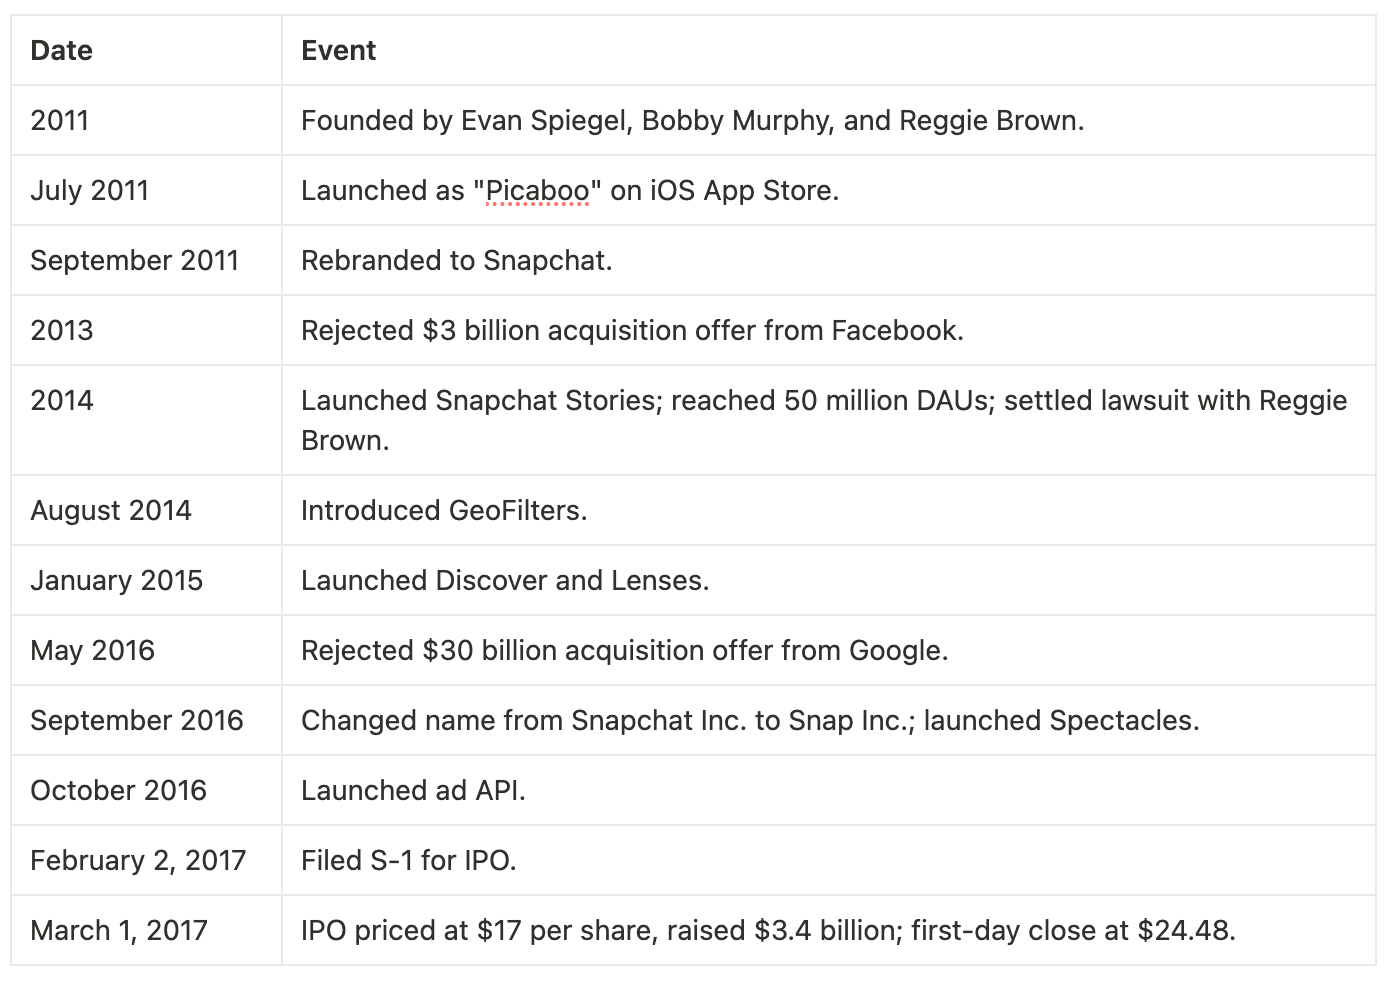
Task: Click the Filed S-1 for IPO cell
Action: 828,860
